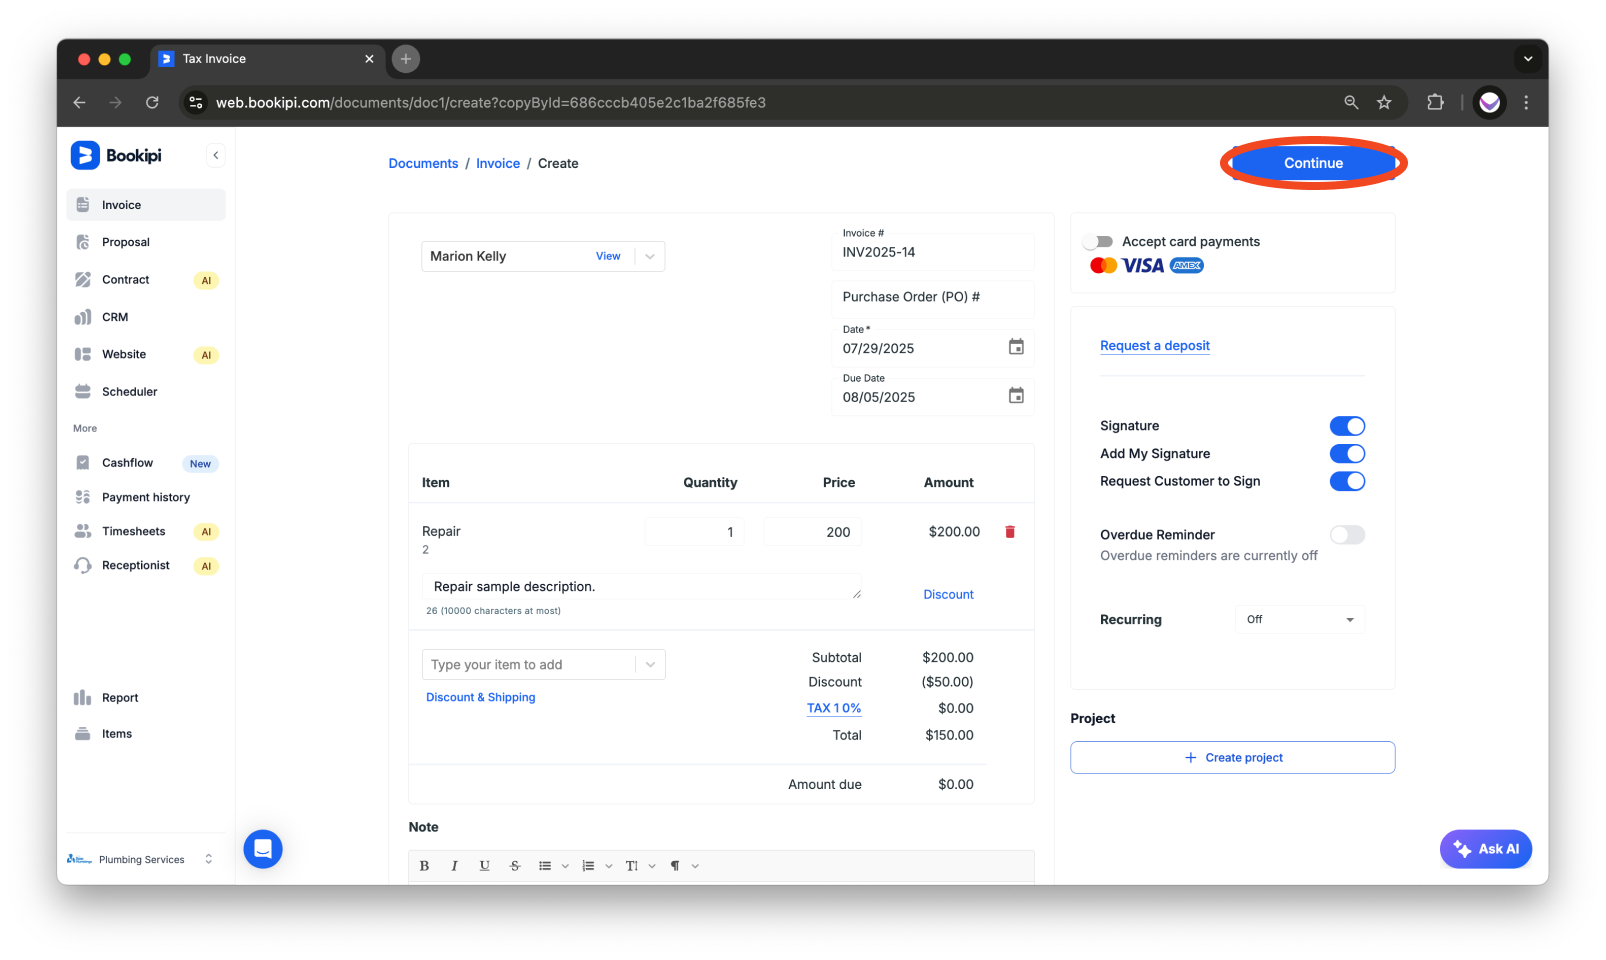
Task: Select the Contract tool from sidebar
Action: point(126,279)
